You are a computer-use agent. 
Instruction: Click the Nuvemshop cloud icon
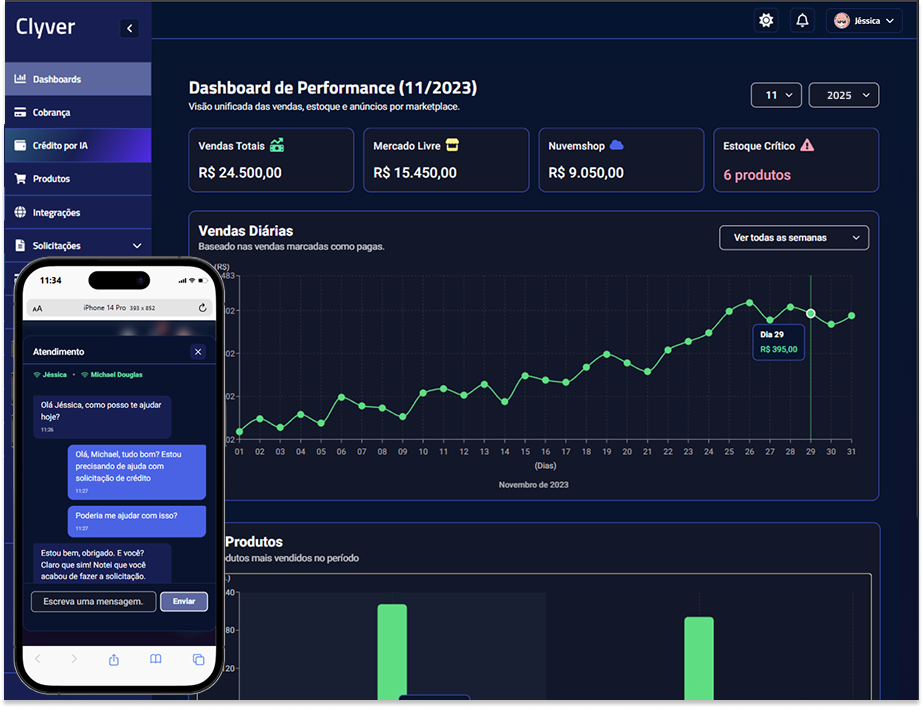[x=616, y=146]
